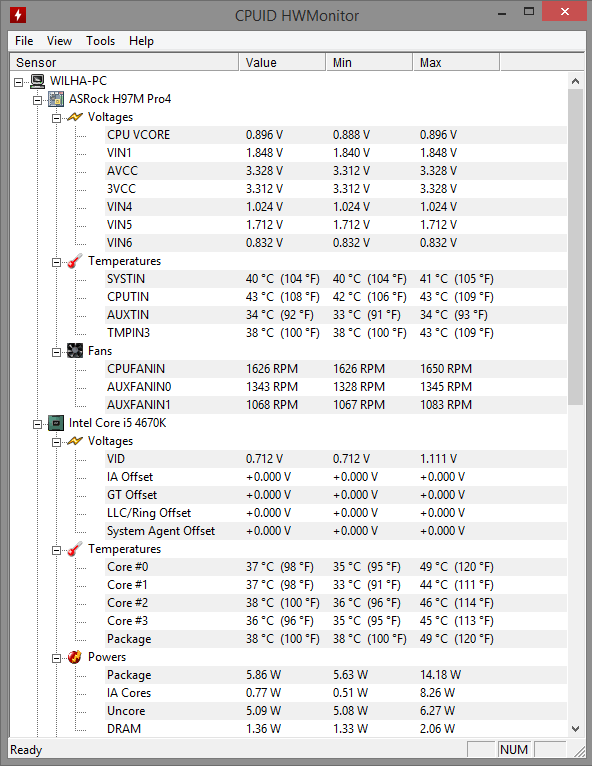The image size is (592, 766).
Task: Click the Sensor column header
Action: click(125, 63)
